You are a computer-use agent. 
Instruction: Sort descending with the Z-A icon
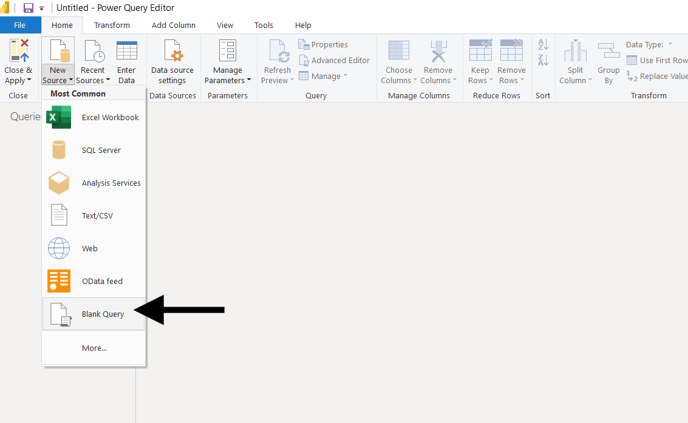pyautogui.click(x=543, y=60)
